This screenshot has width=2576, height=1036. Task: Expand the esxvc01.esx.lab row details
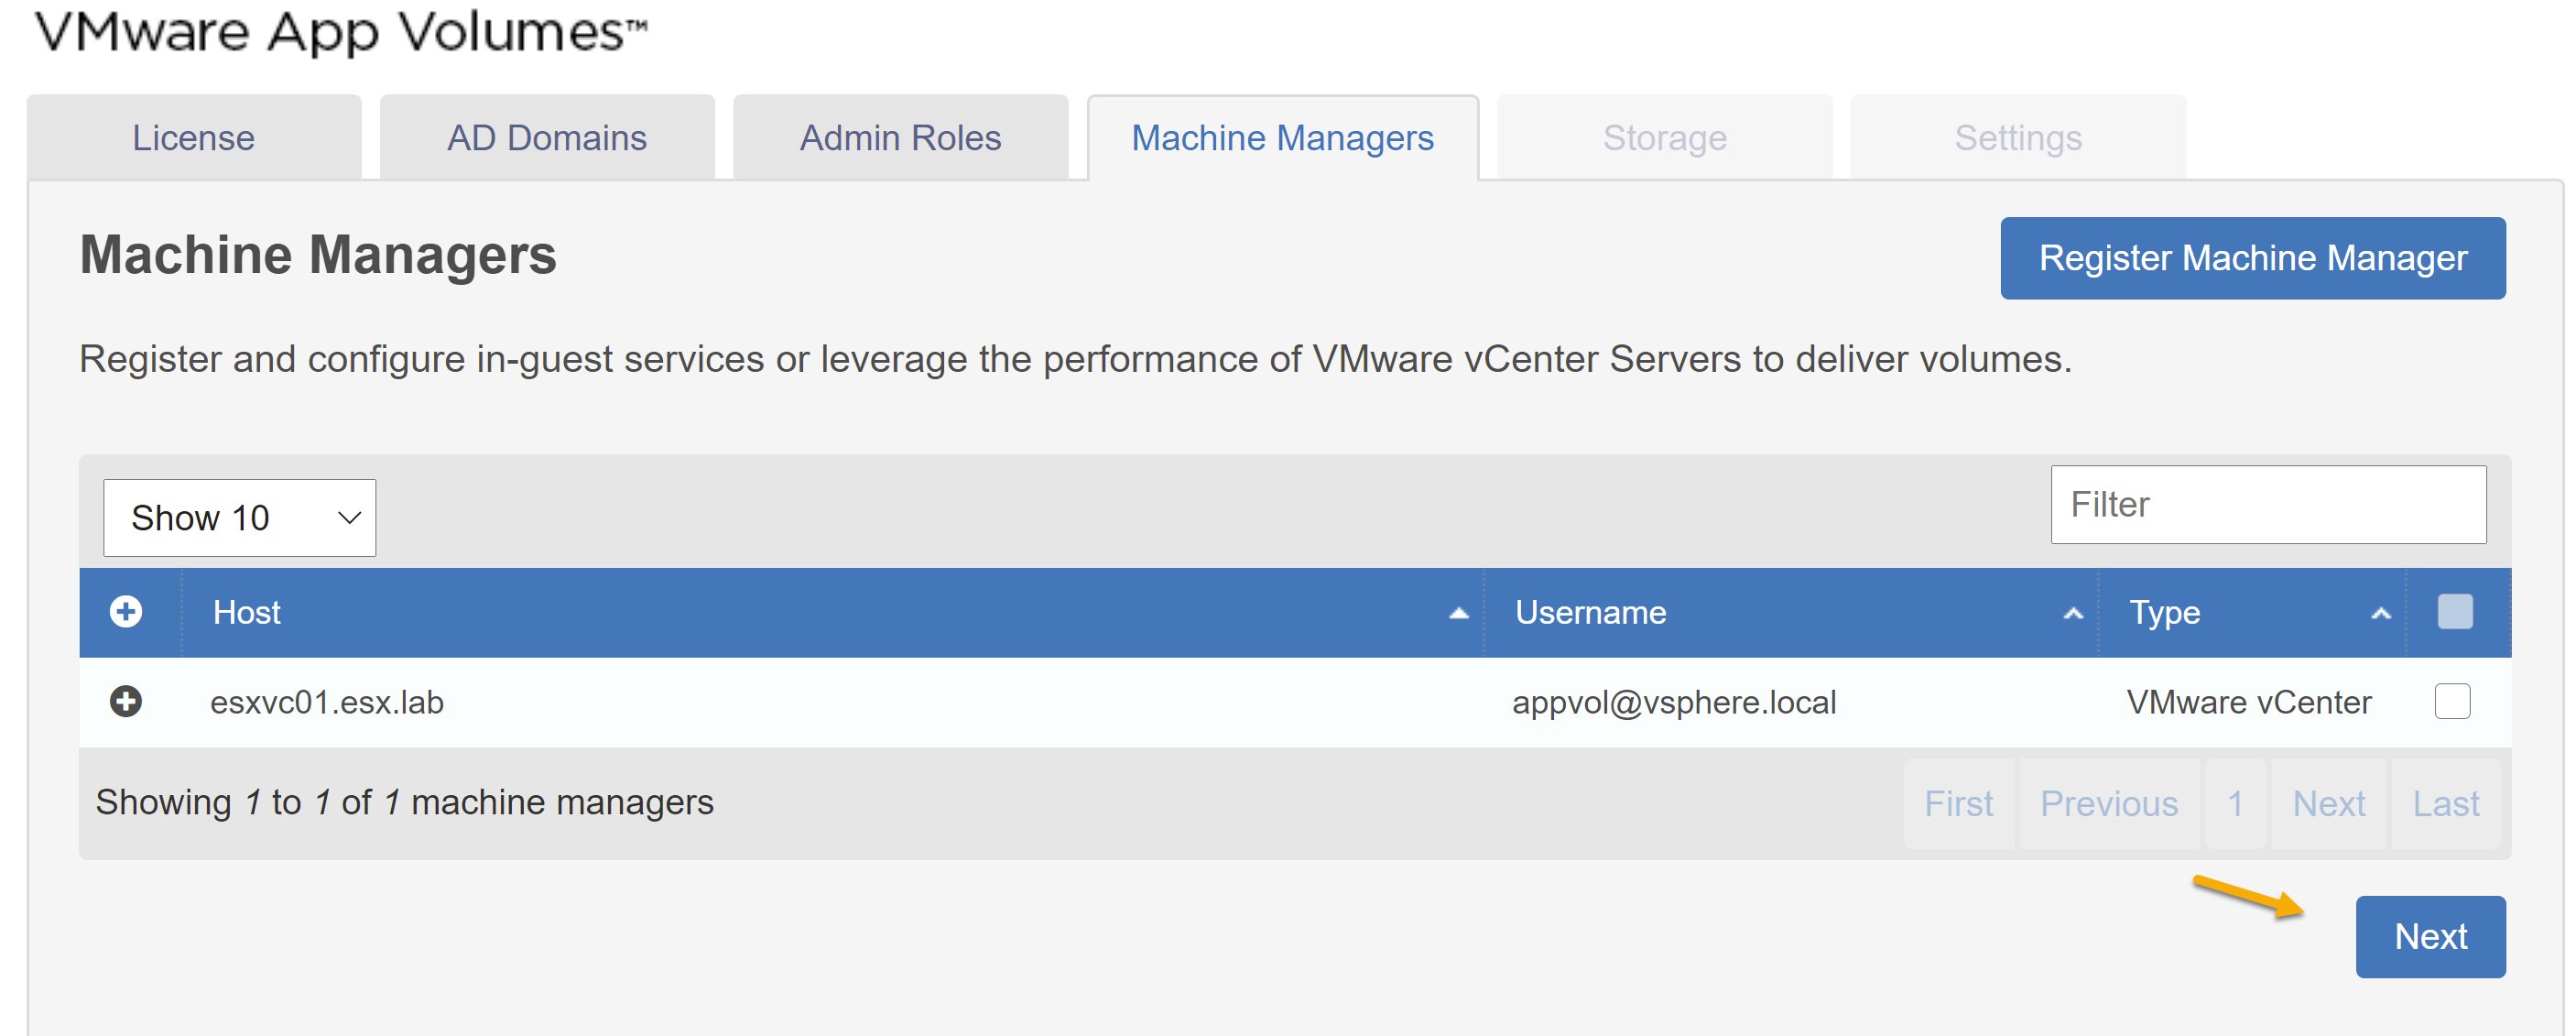126,701
